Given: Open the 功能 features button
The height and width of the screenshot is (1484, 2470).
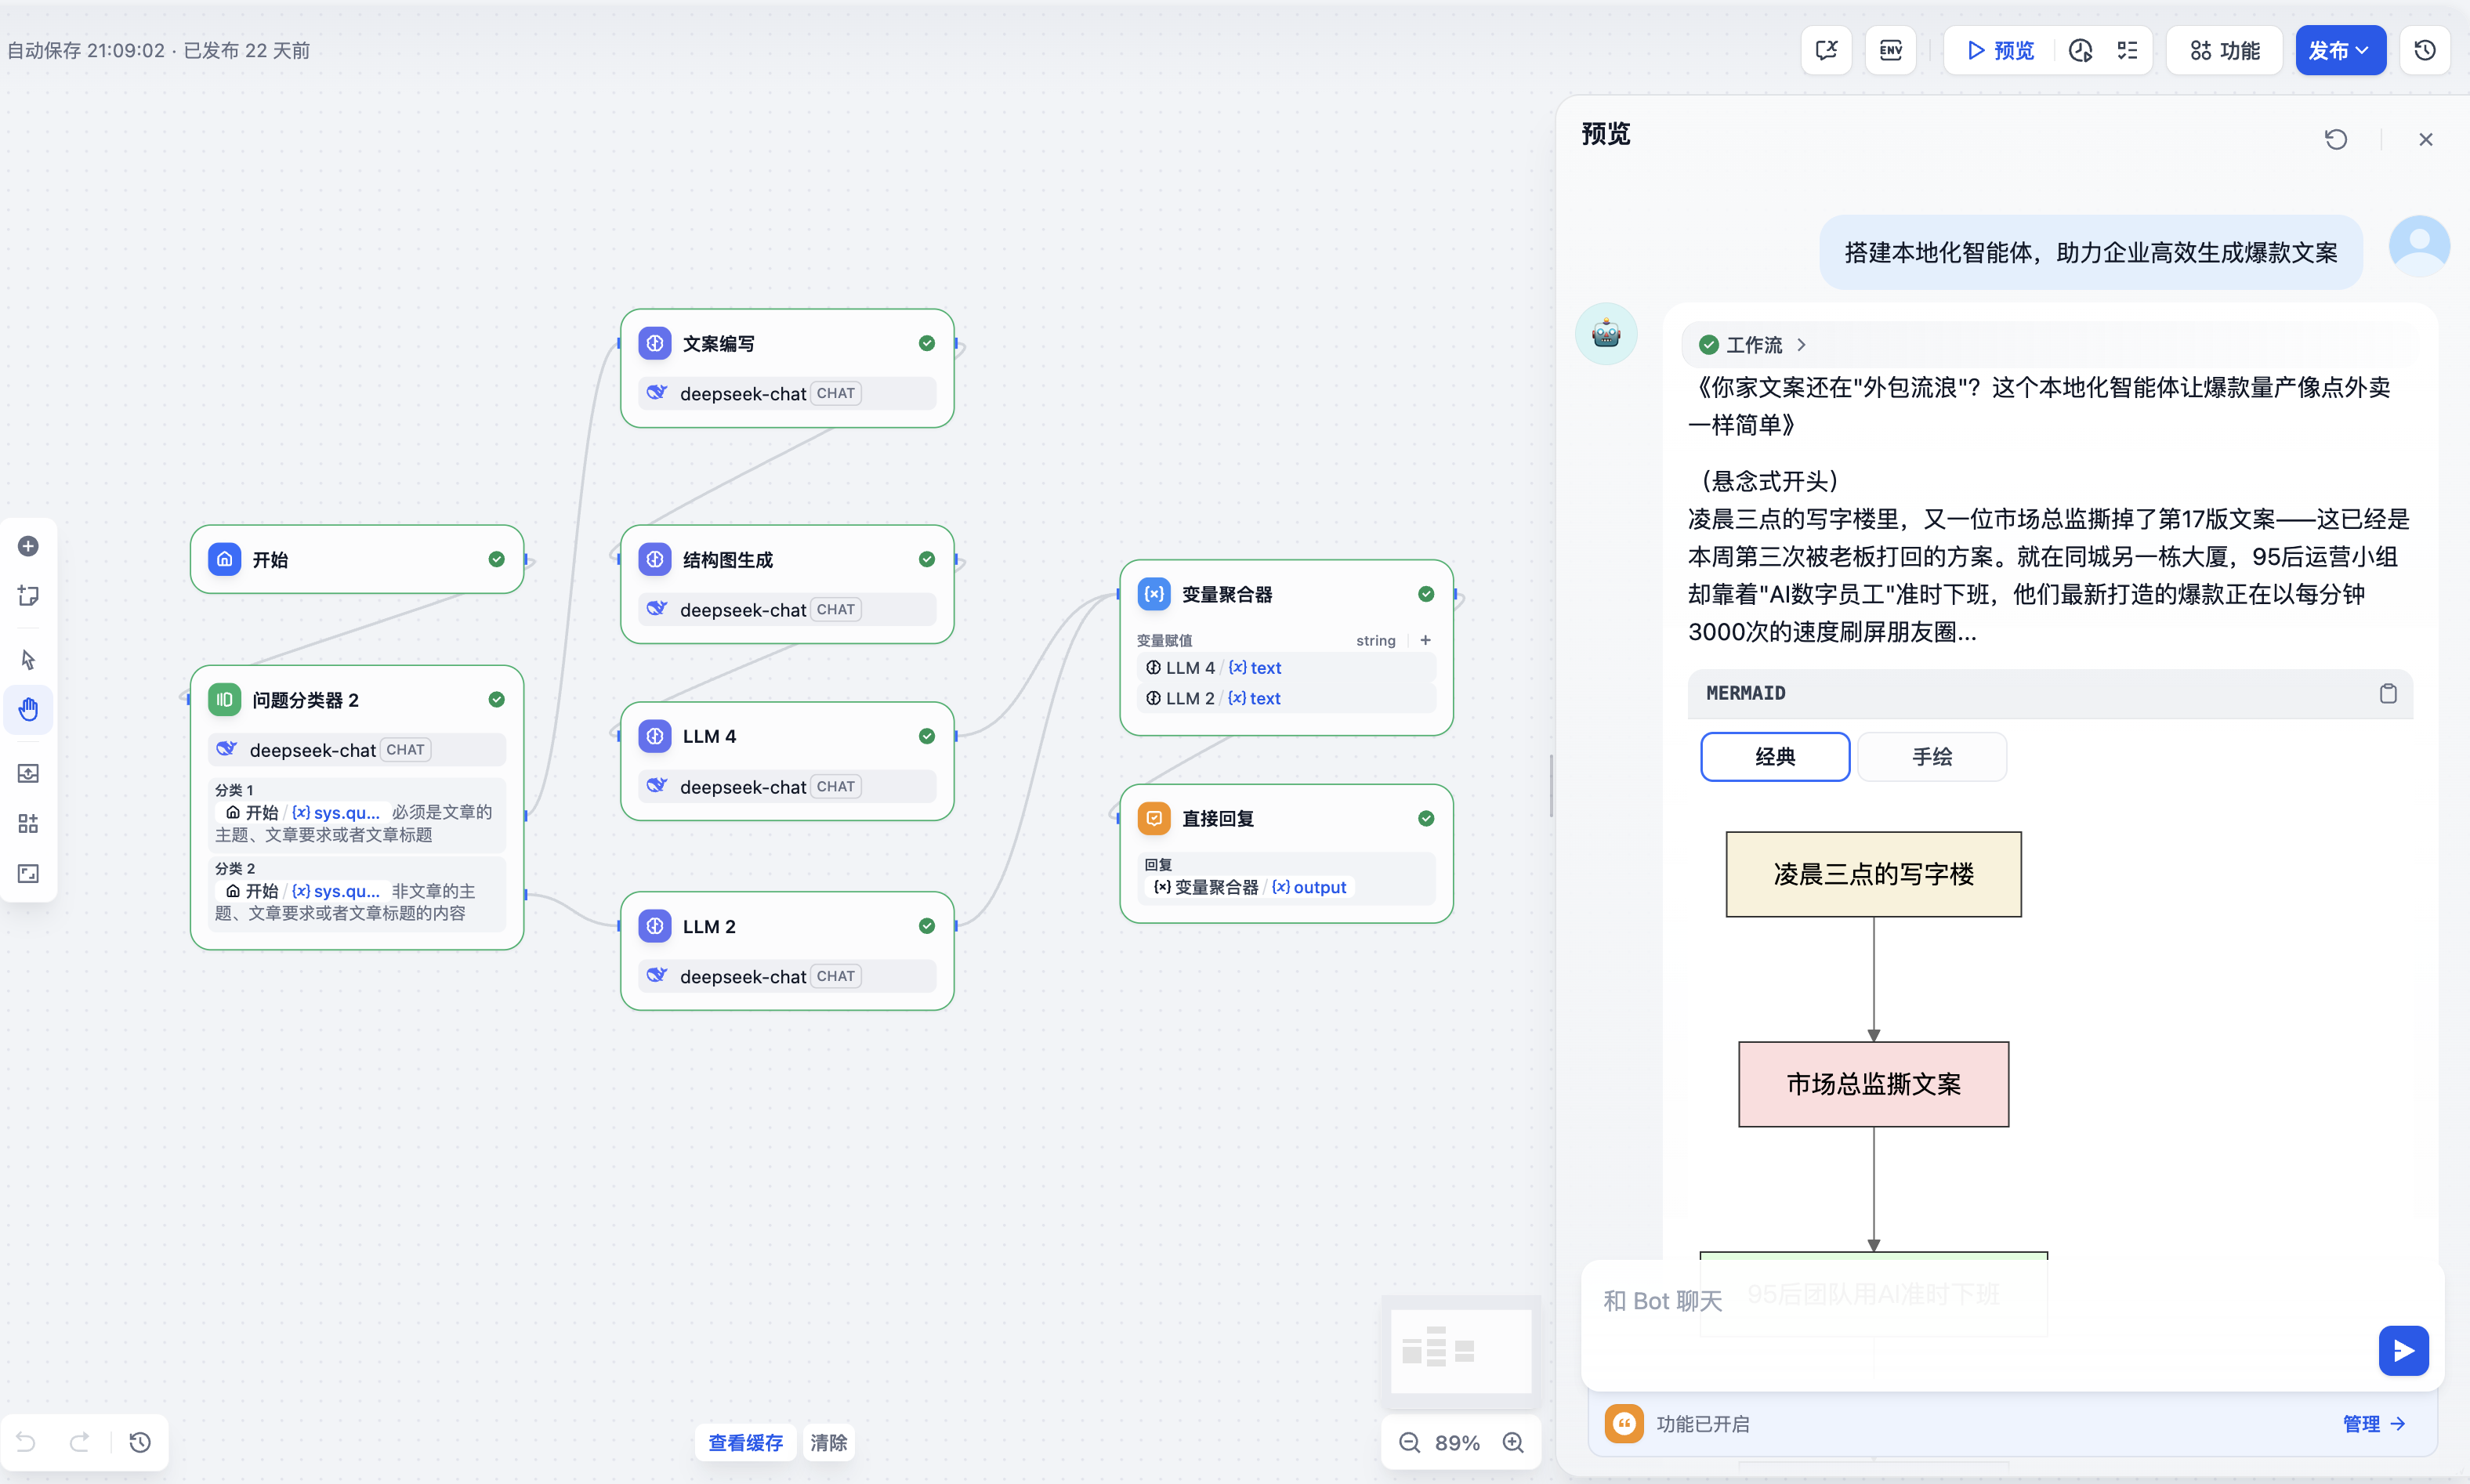Looking at the screenshot, I should click(2224, 50).
